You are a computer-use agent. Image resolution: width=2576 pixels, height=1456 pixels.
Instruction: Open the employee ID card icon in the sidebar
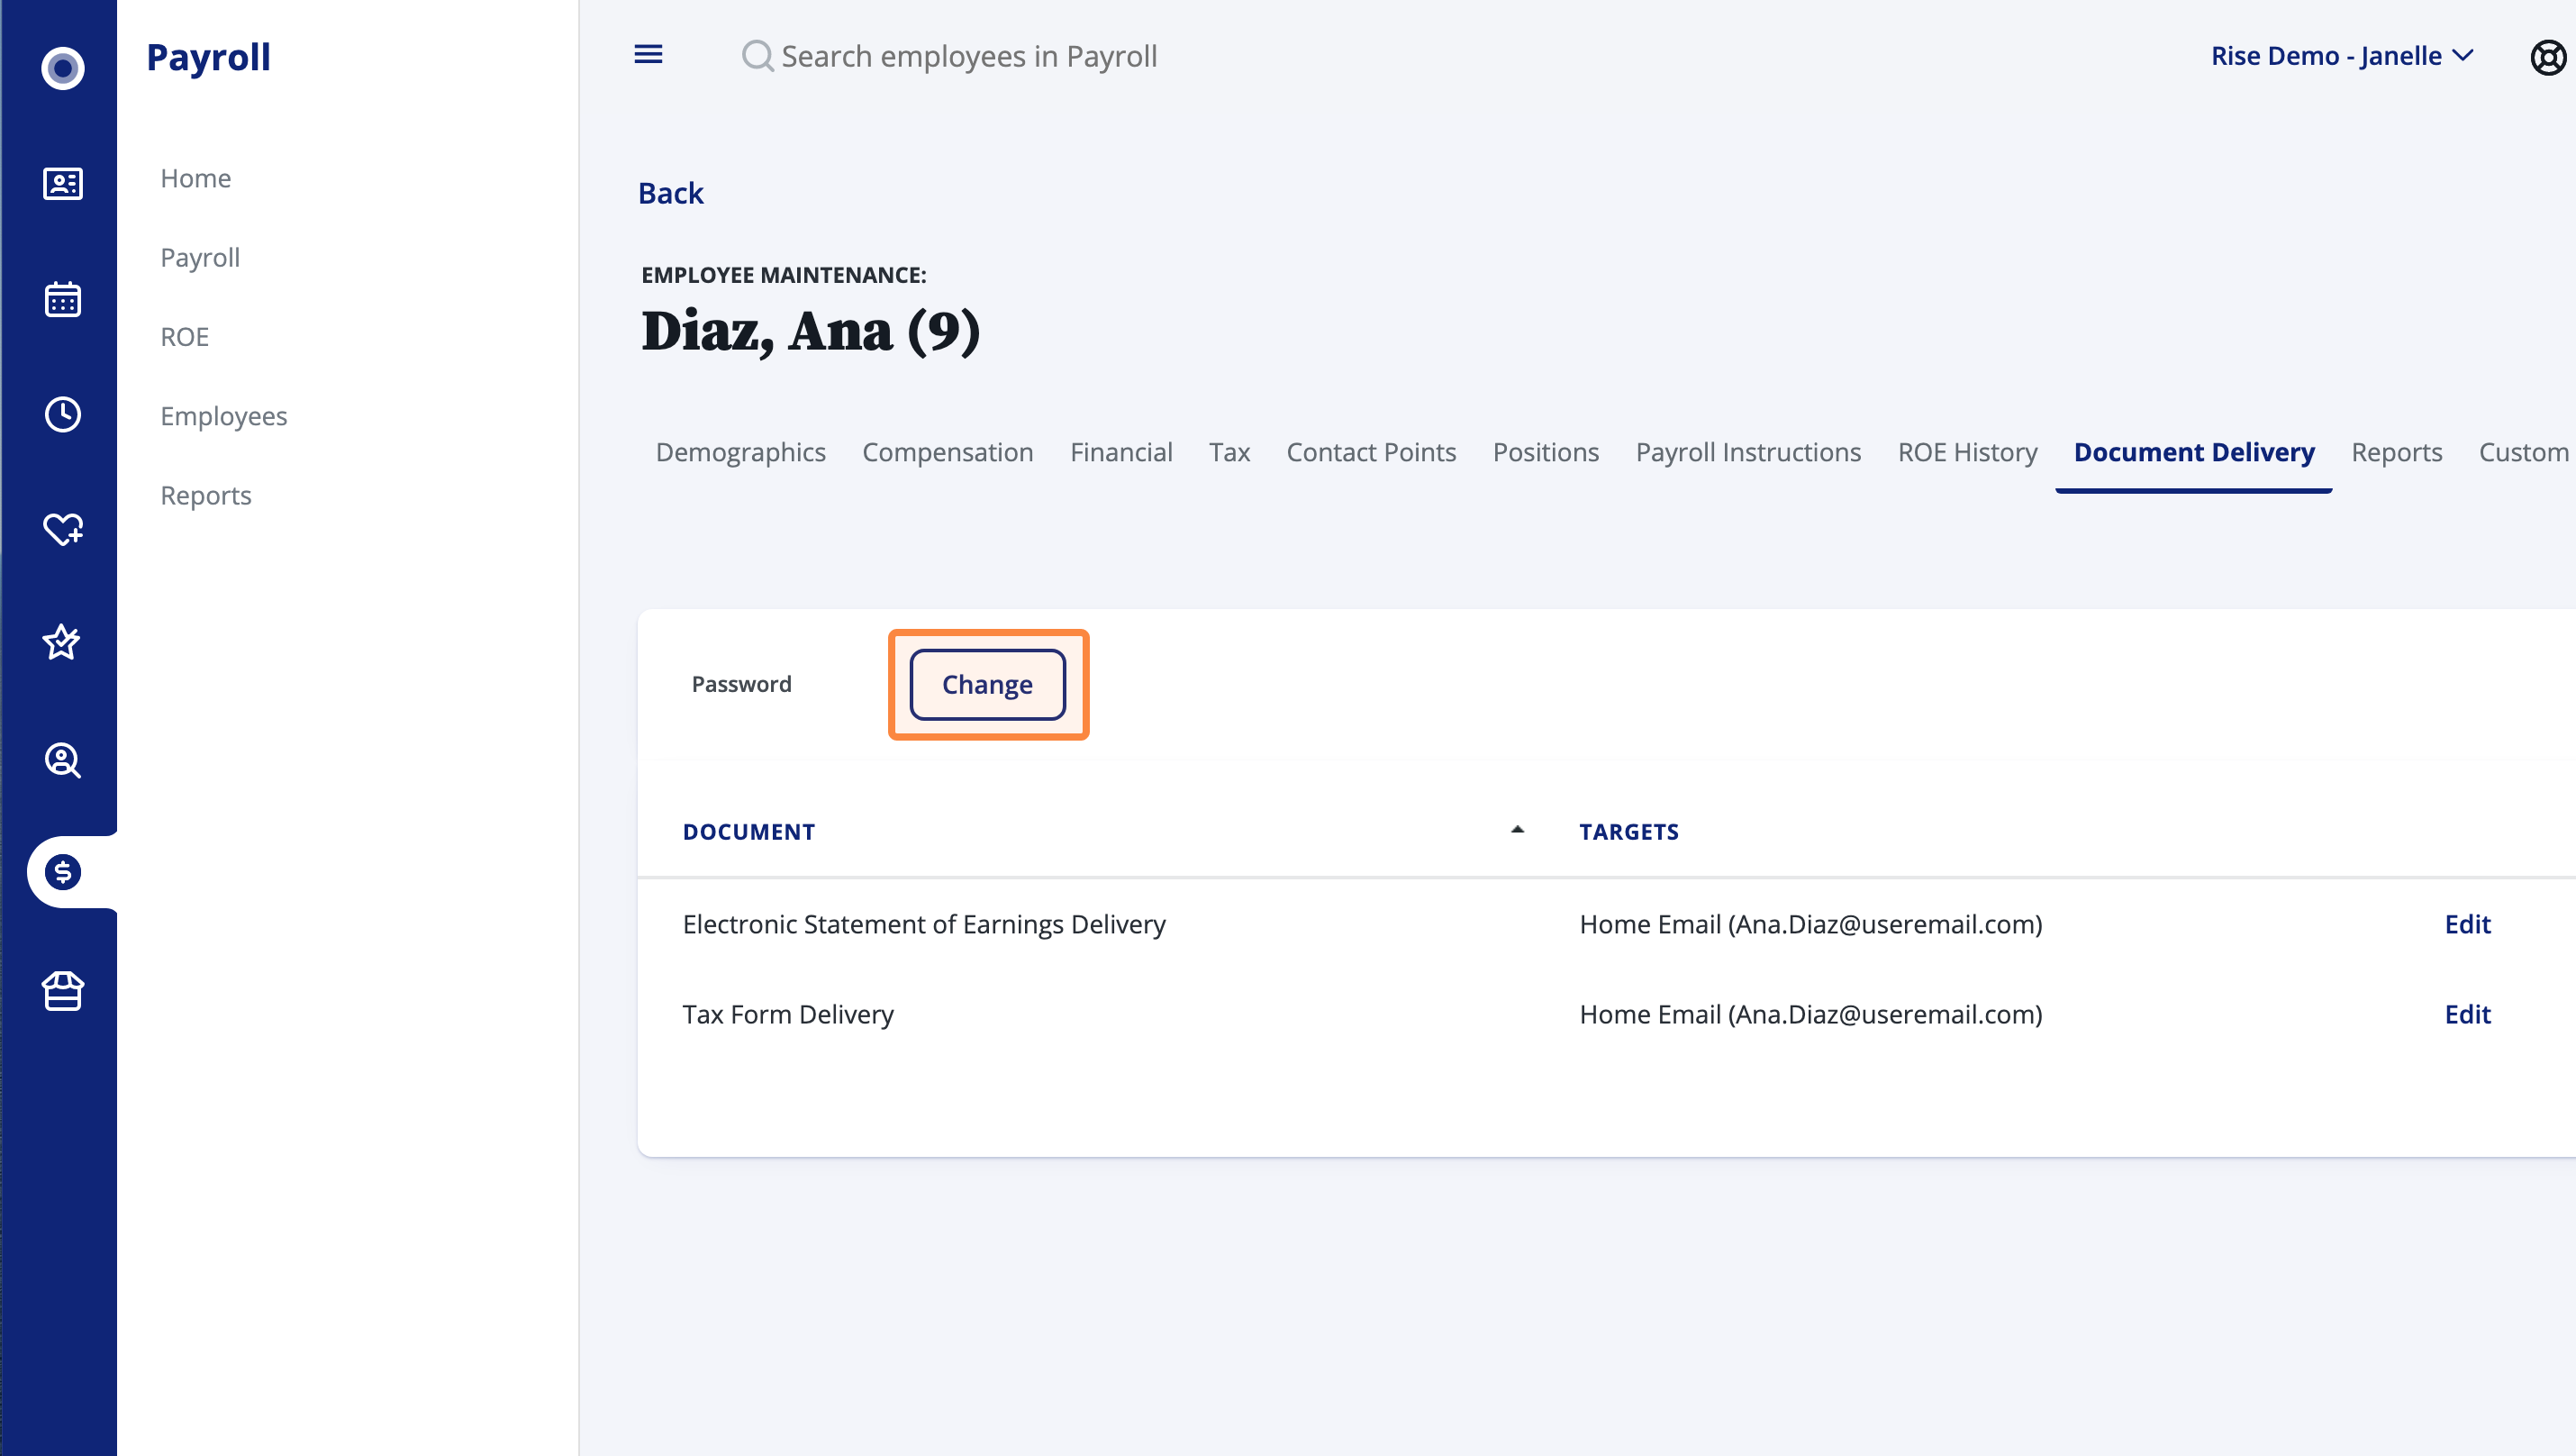(63, 183)
